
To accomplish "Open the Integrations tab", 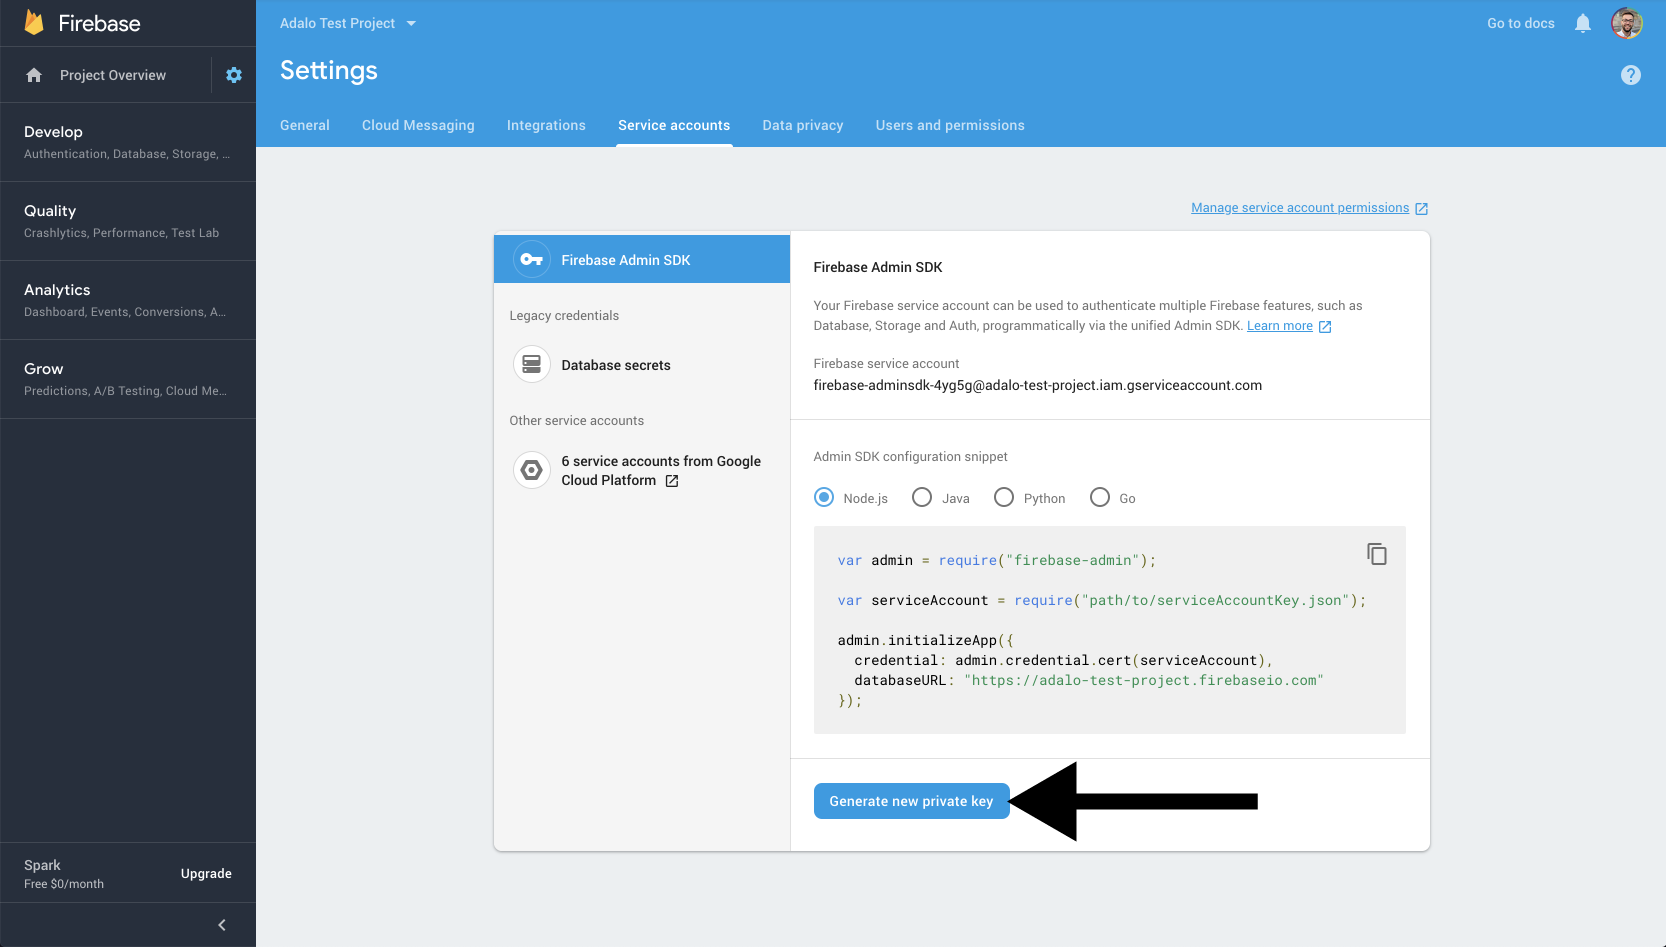I will pyautogui.click(x=546, y=125).
